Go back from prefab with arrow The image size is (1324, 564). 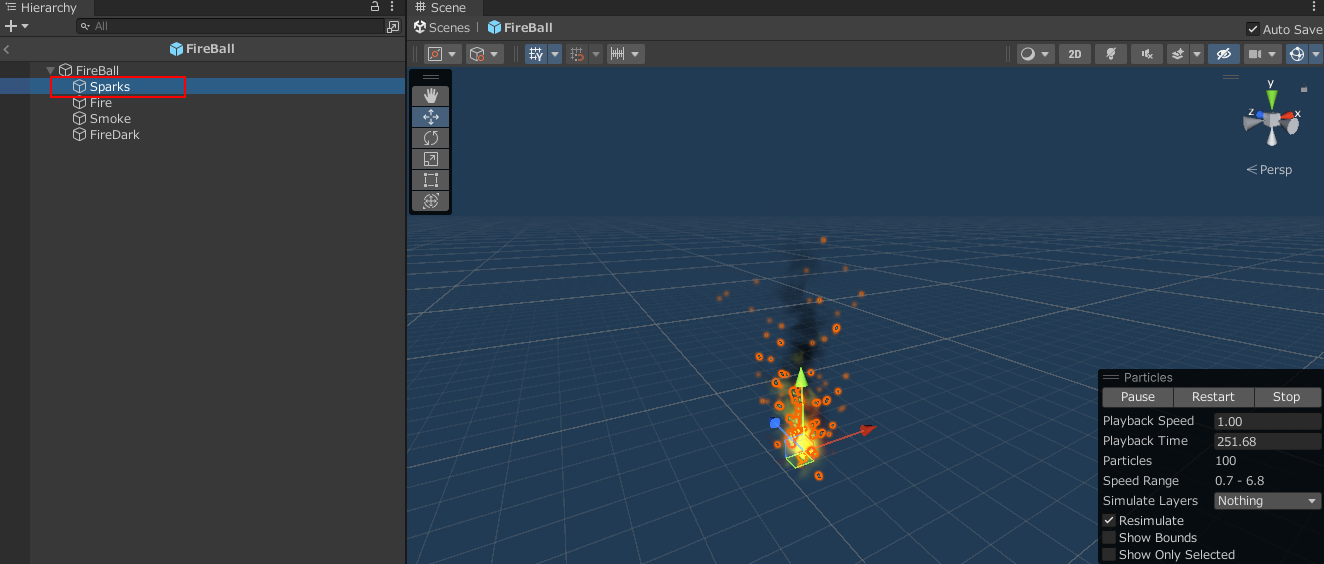7,49
